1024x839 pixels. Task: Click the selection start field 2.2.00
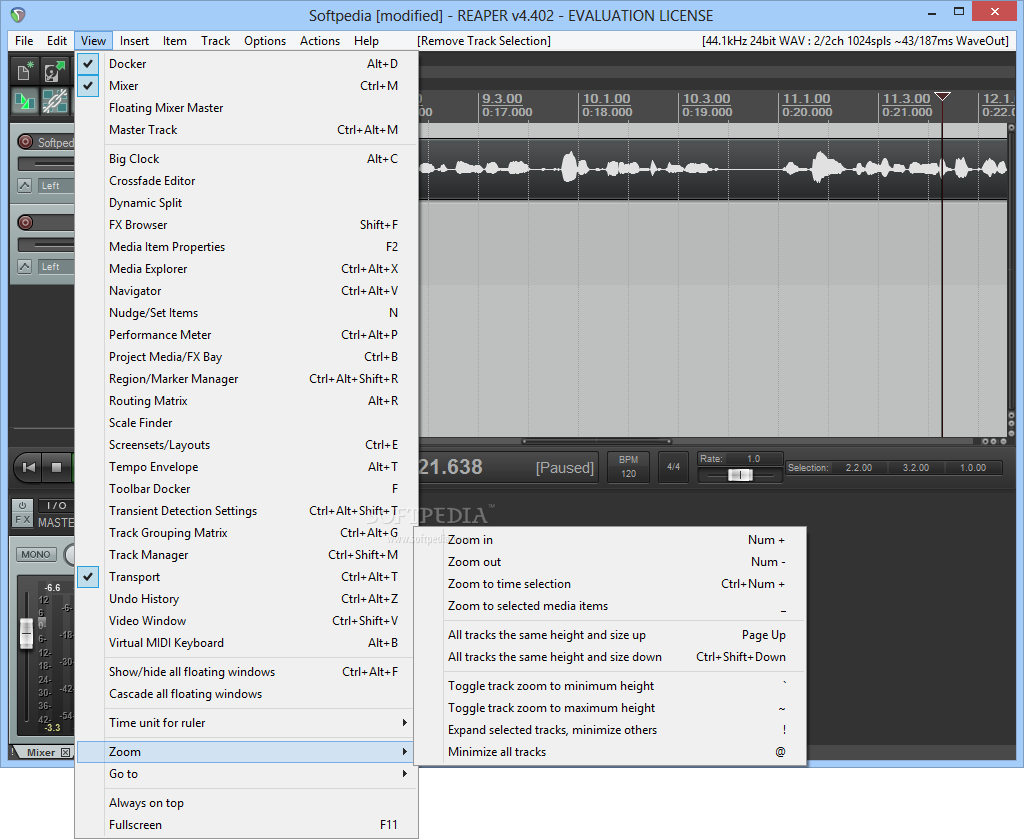pyautogui.click(x=858, y=467)
